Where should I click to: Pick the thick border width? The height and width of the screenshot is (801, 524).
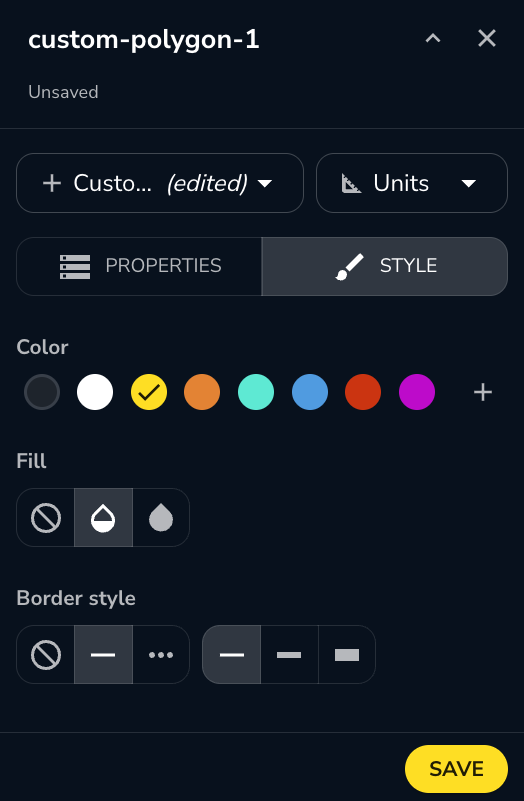click(347, 654)
